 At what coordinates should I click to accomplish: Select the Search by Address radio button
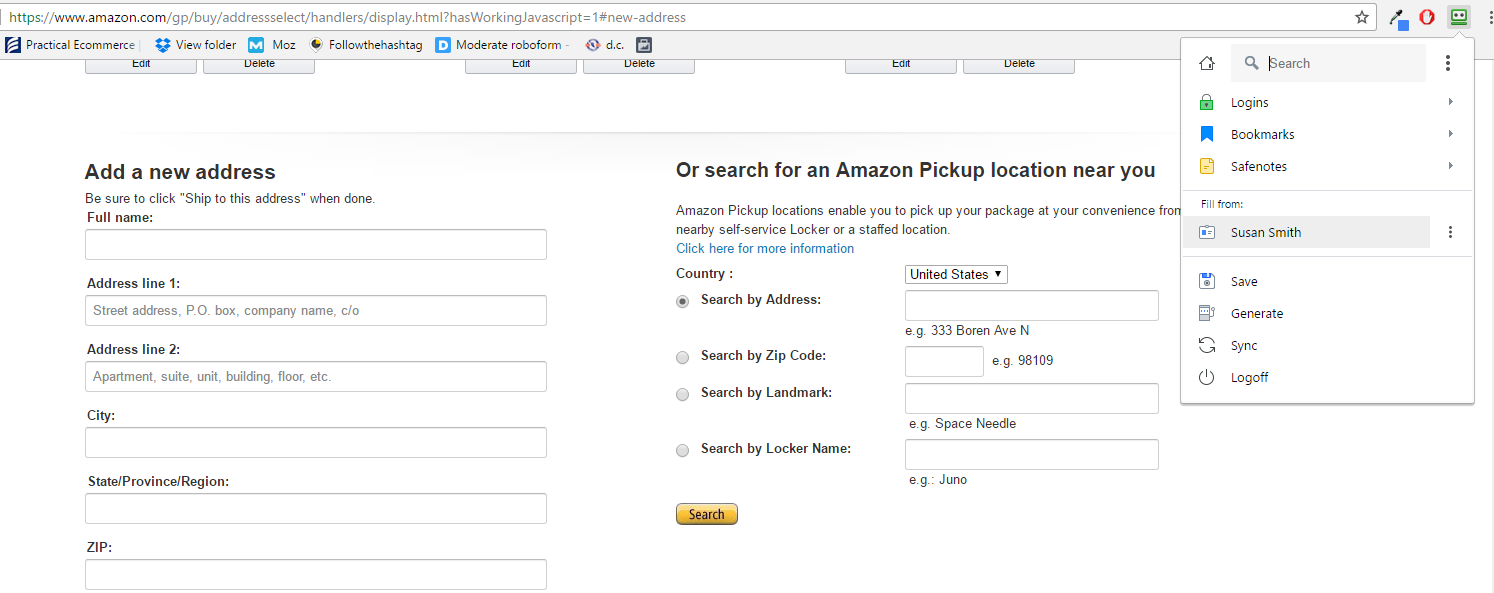point(682,301)
